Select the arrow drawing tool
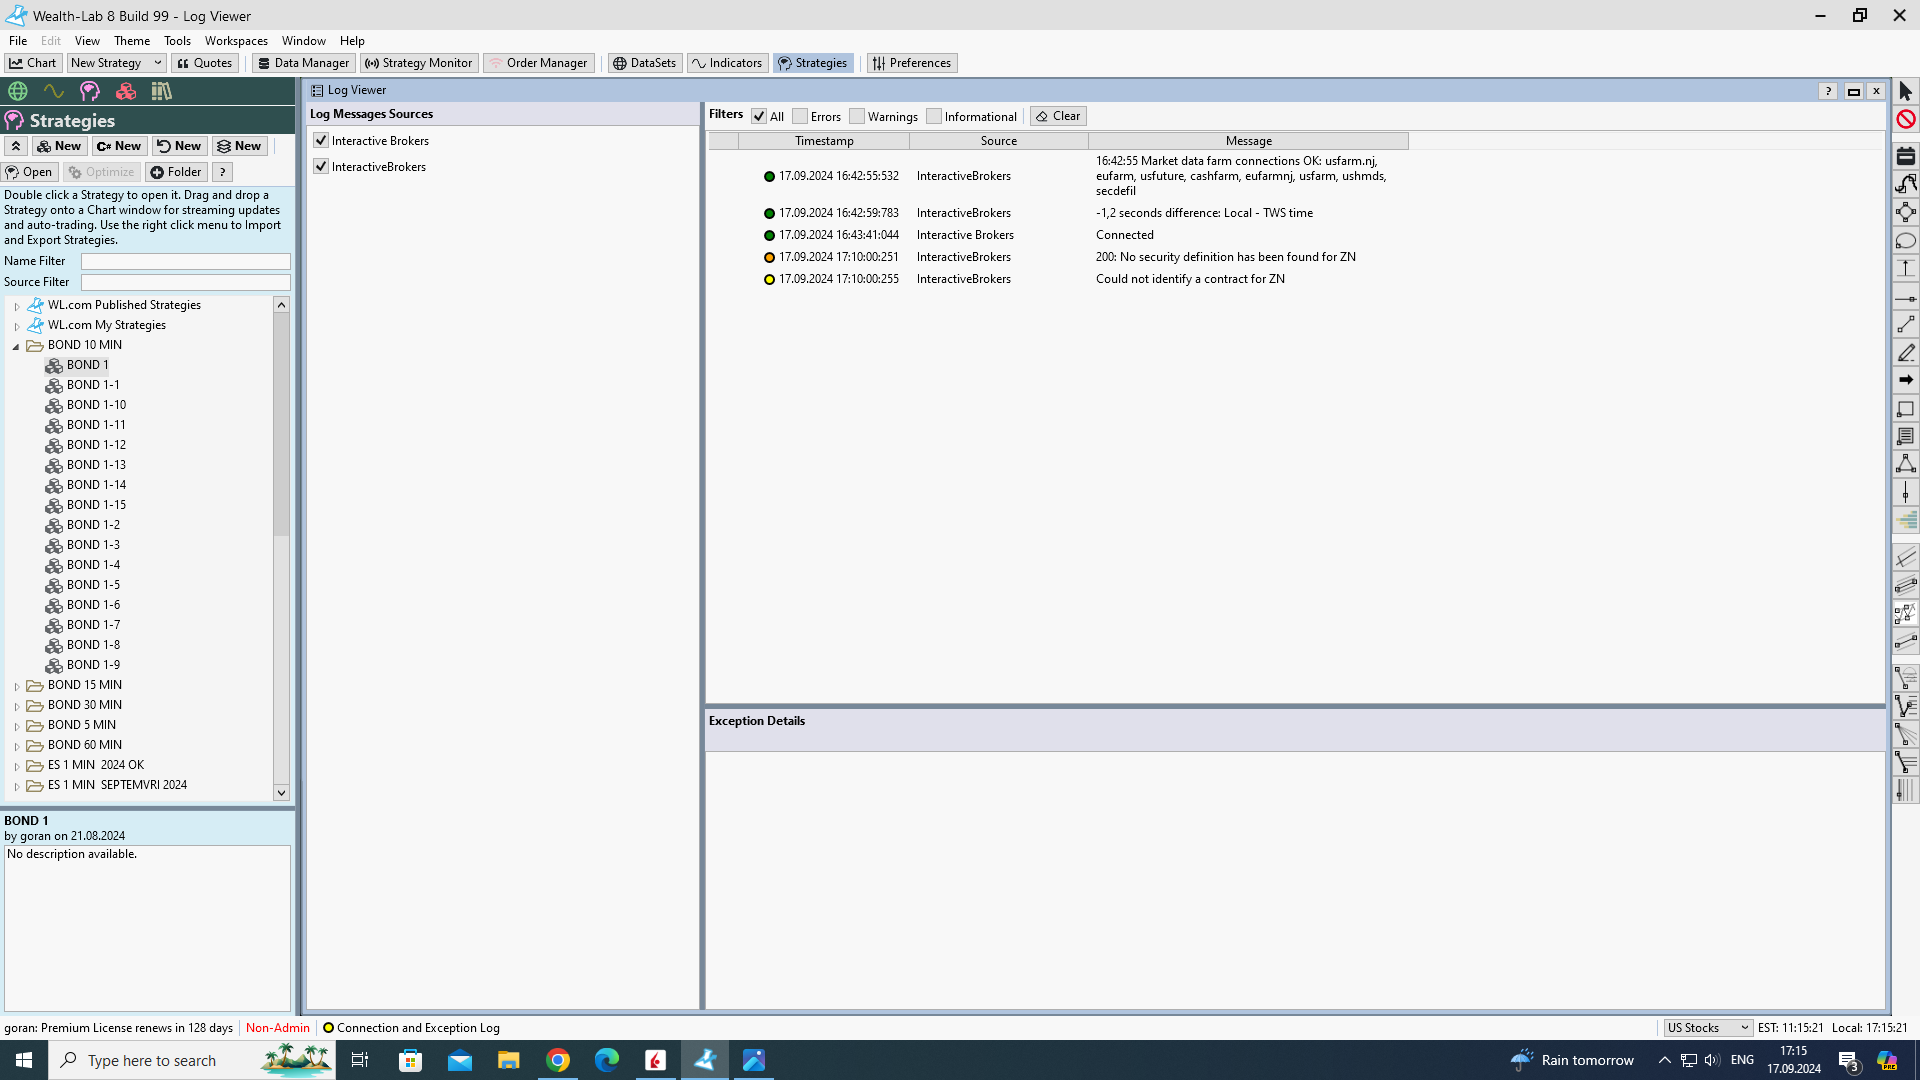The height and width of the screenshot is (1080, 1920). (x=1905, y=380)
